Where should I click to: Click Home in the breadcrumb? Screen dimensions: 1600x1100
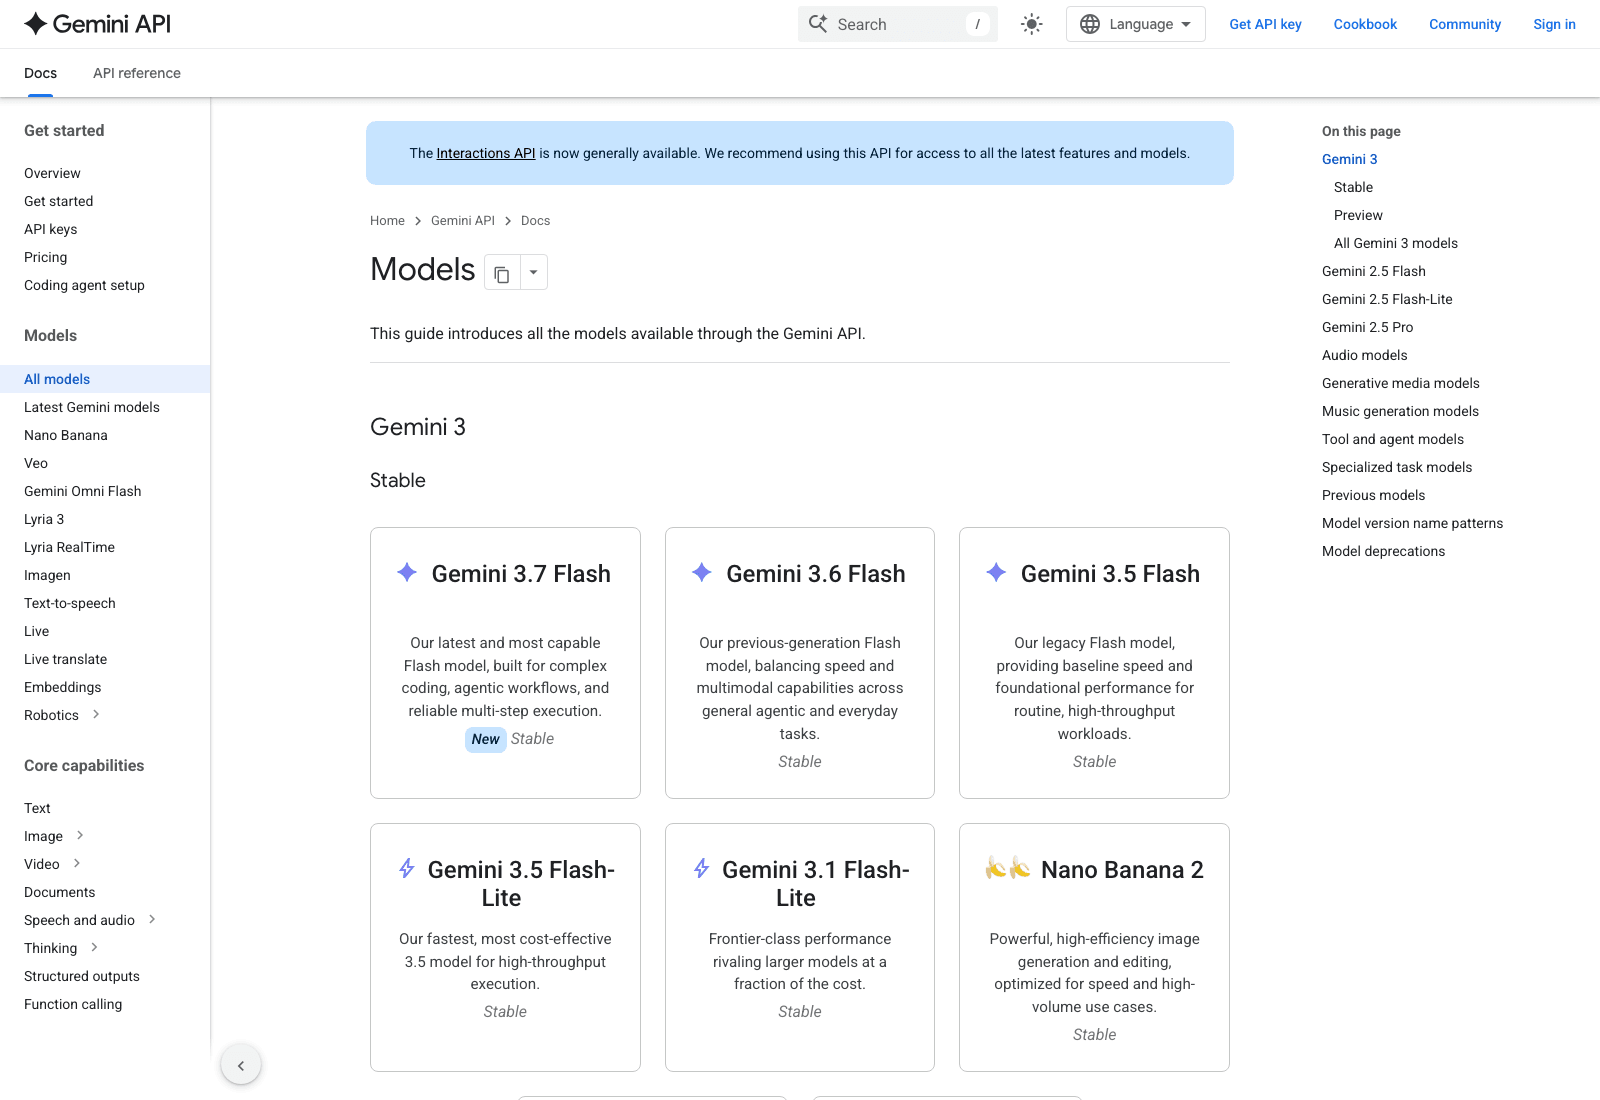pos(387,221)
